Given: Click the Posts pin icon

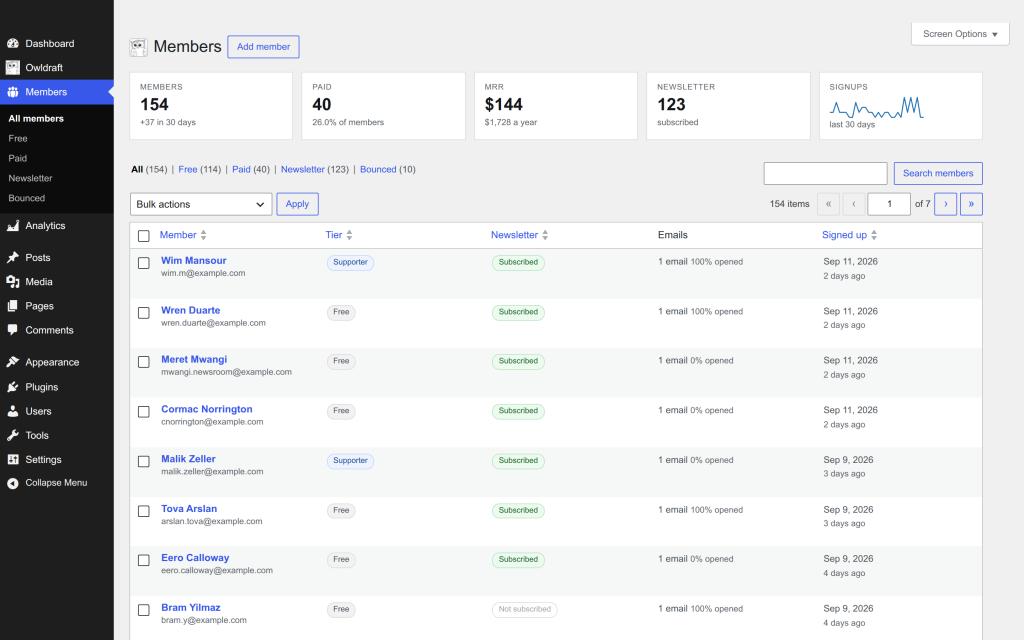Looking at the screenshot, I should (12, 257).
